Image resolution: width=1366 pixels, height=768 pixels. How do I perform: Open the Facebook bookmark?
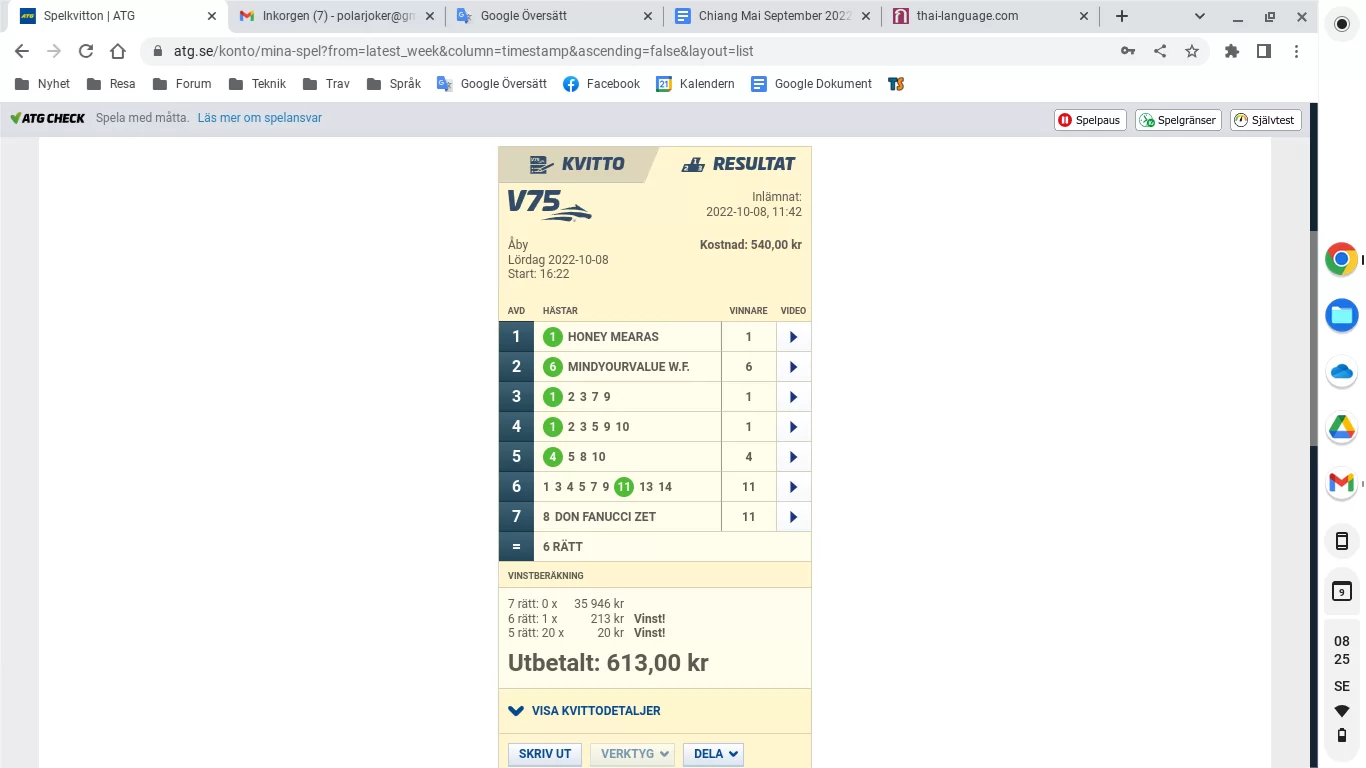[601, 84]
